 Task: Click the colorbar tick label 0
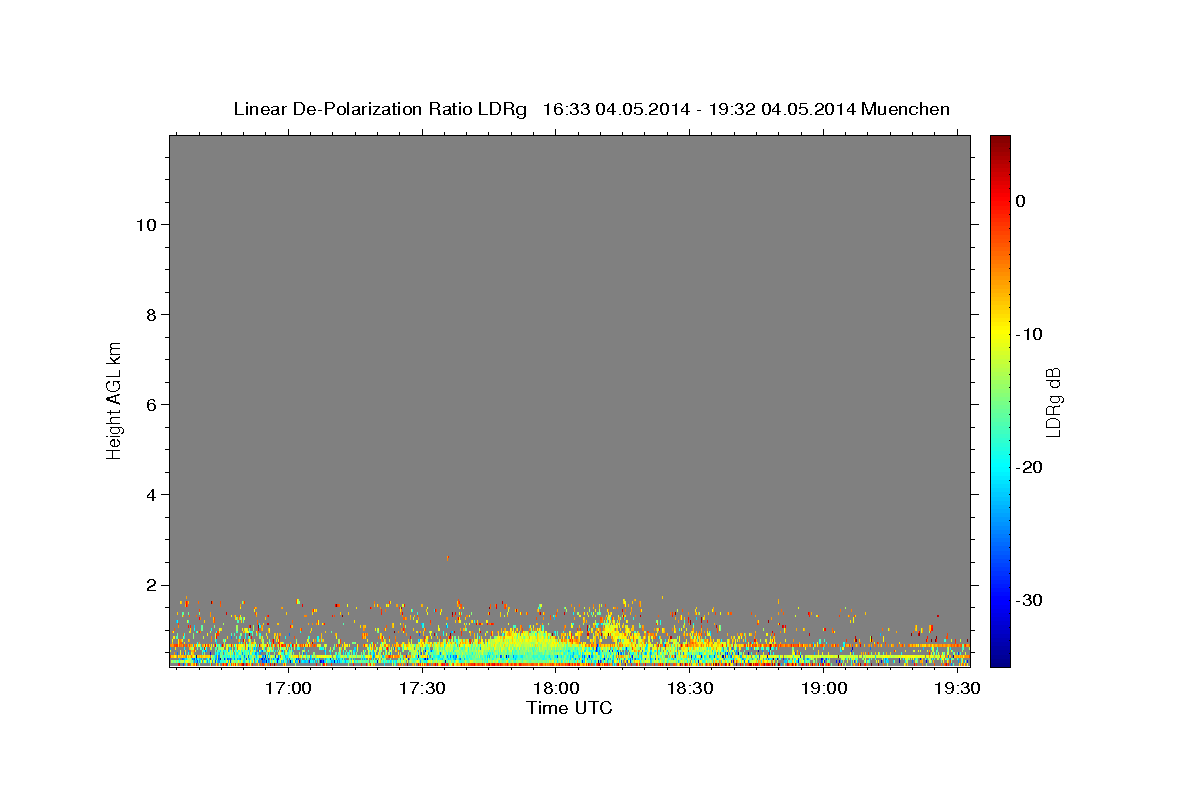[1020, 201]
